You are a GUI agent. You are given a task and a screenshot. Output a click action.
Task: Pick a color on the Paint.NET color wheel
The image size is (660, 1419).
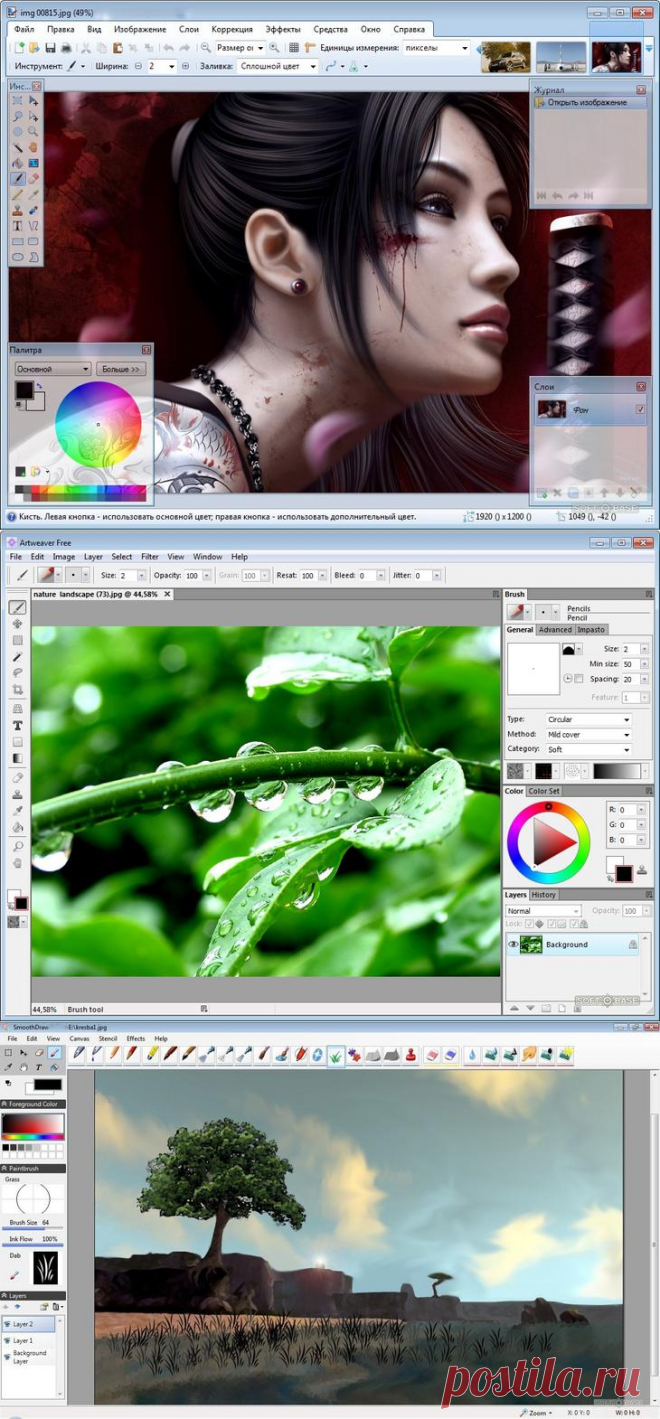[98, 425]
